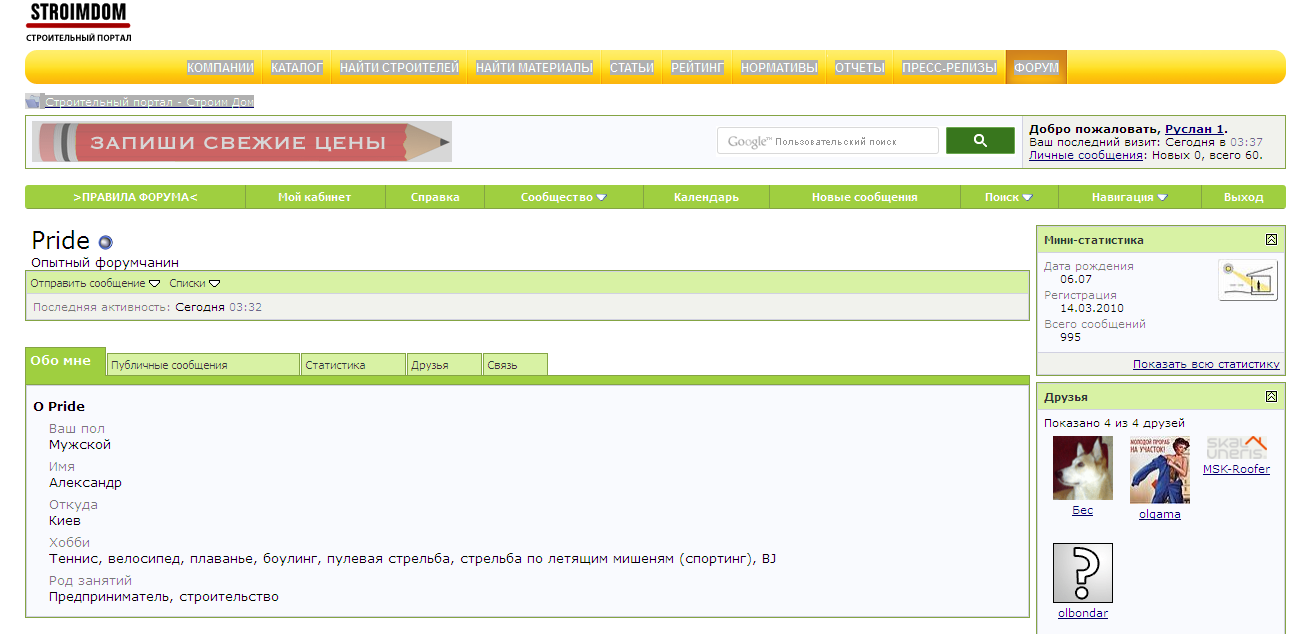Click the online status icon beside Pride

coord(106,242)
